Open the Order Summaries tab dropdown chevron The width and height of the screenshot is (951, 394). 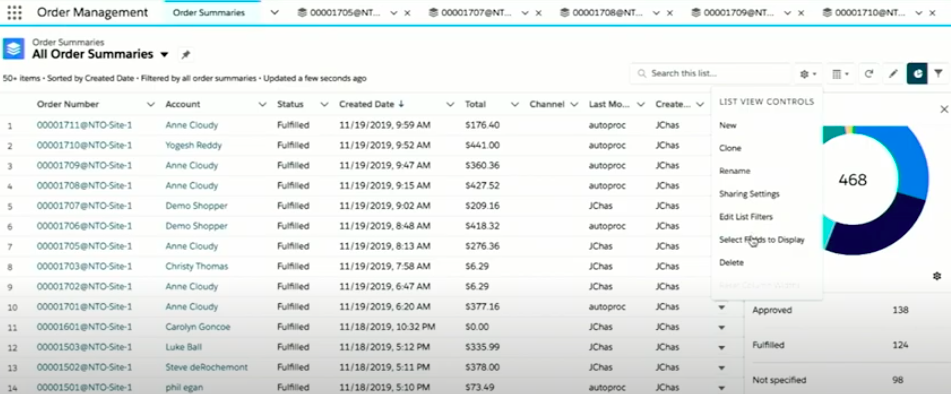click(274, 12)
